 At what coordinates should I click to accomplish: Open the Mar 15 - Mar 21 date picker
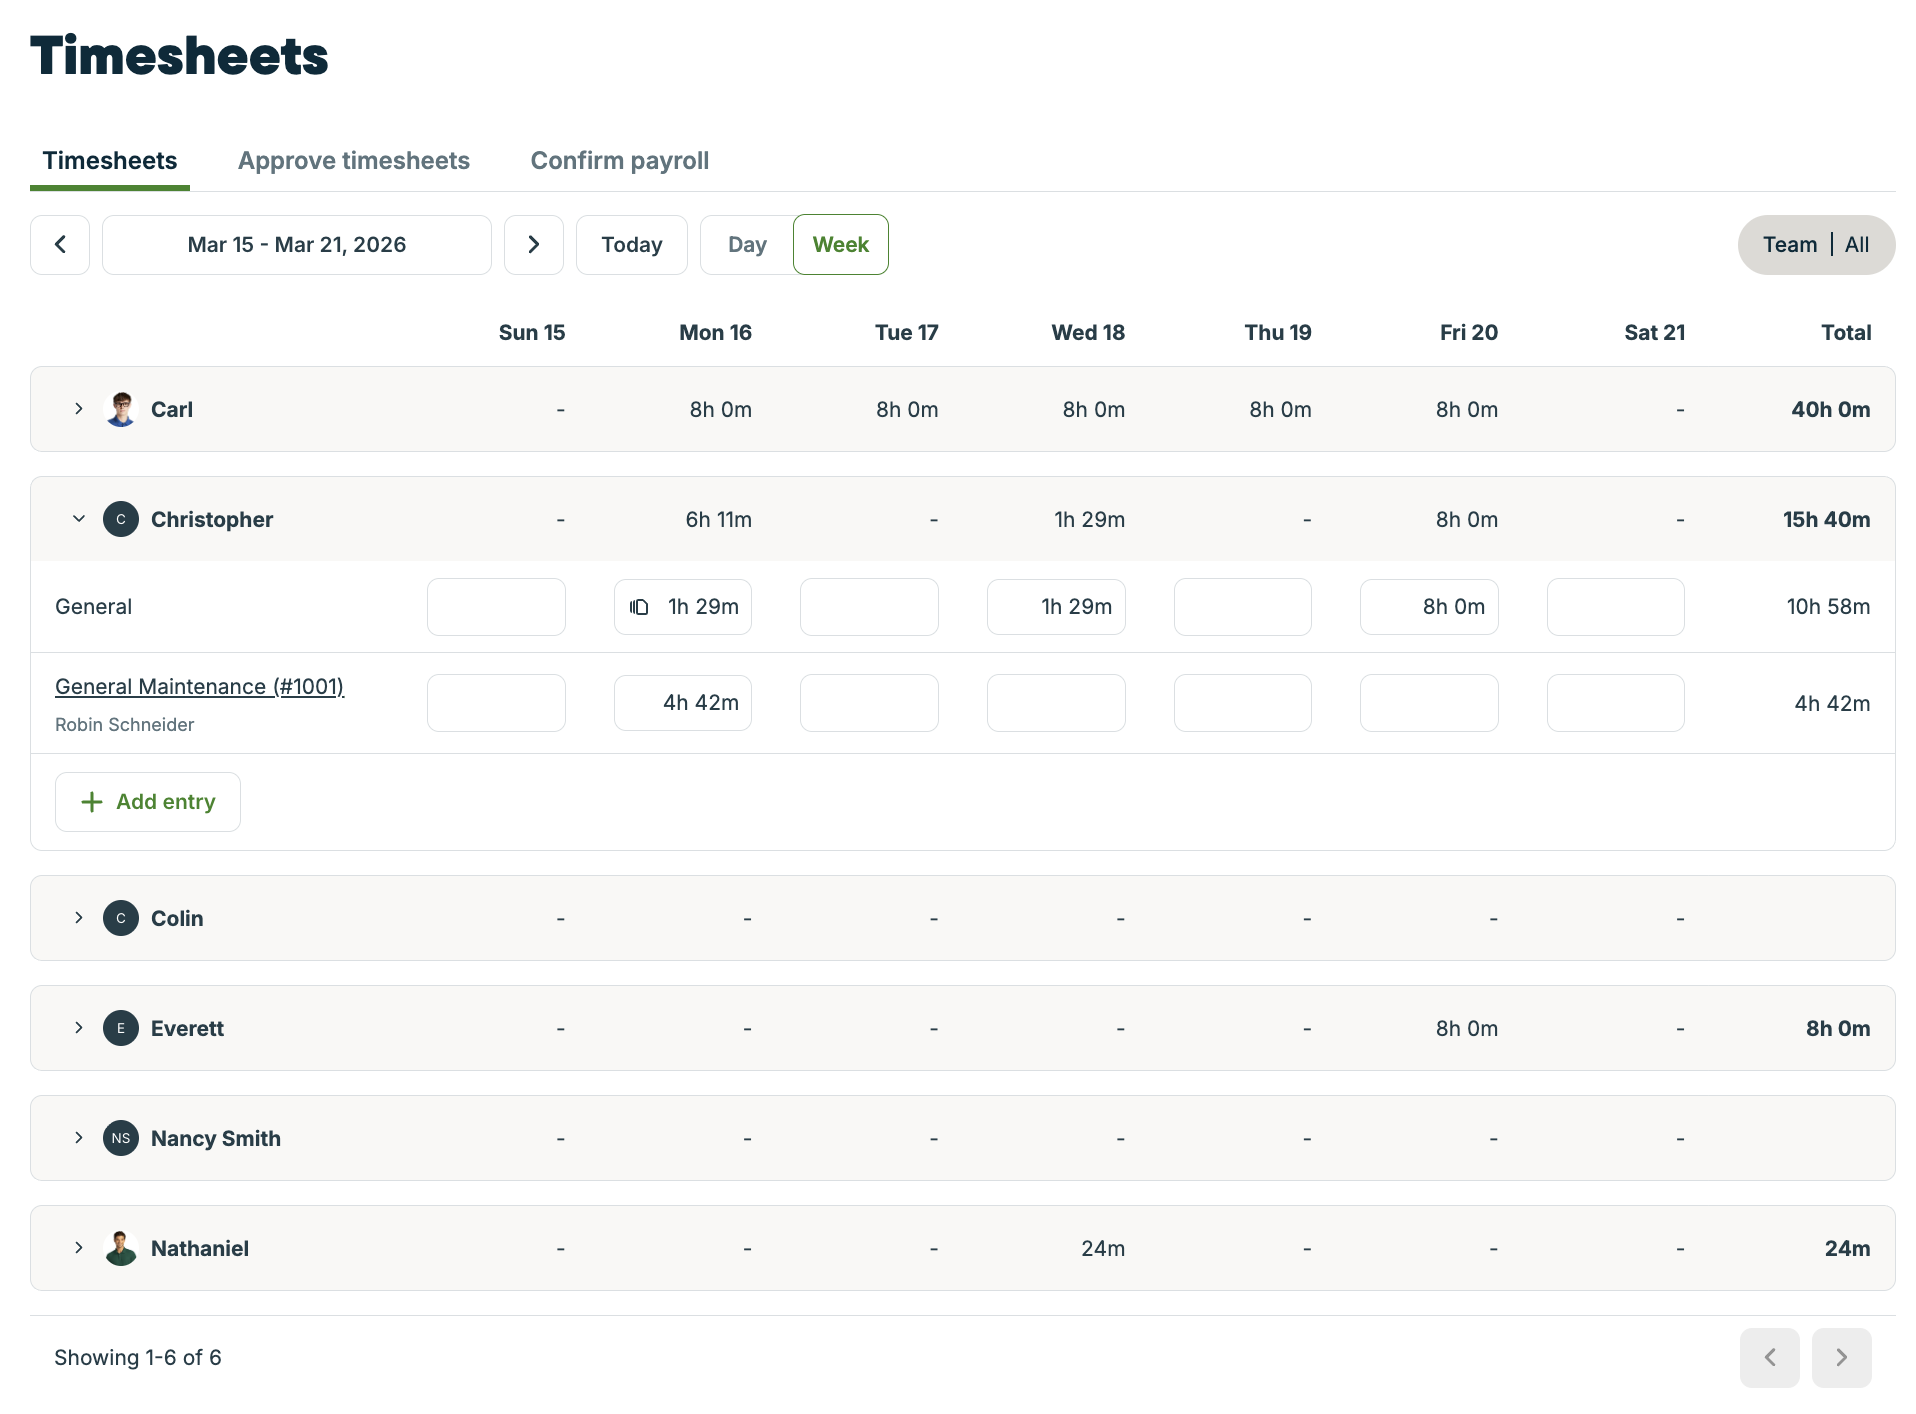coord(296,245)
